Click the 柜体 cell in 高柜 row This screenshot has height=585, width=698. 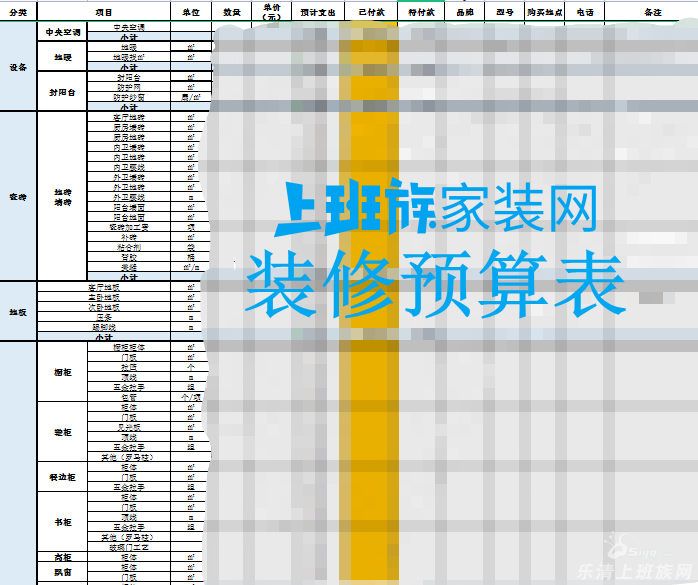click(129, 557)
